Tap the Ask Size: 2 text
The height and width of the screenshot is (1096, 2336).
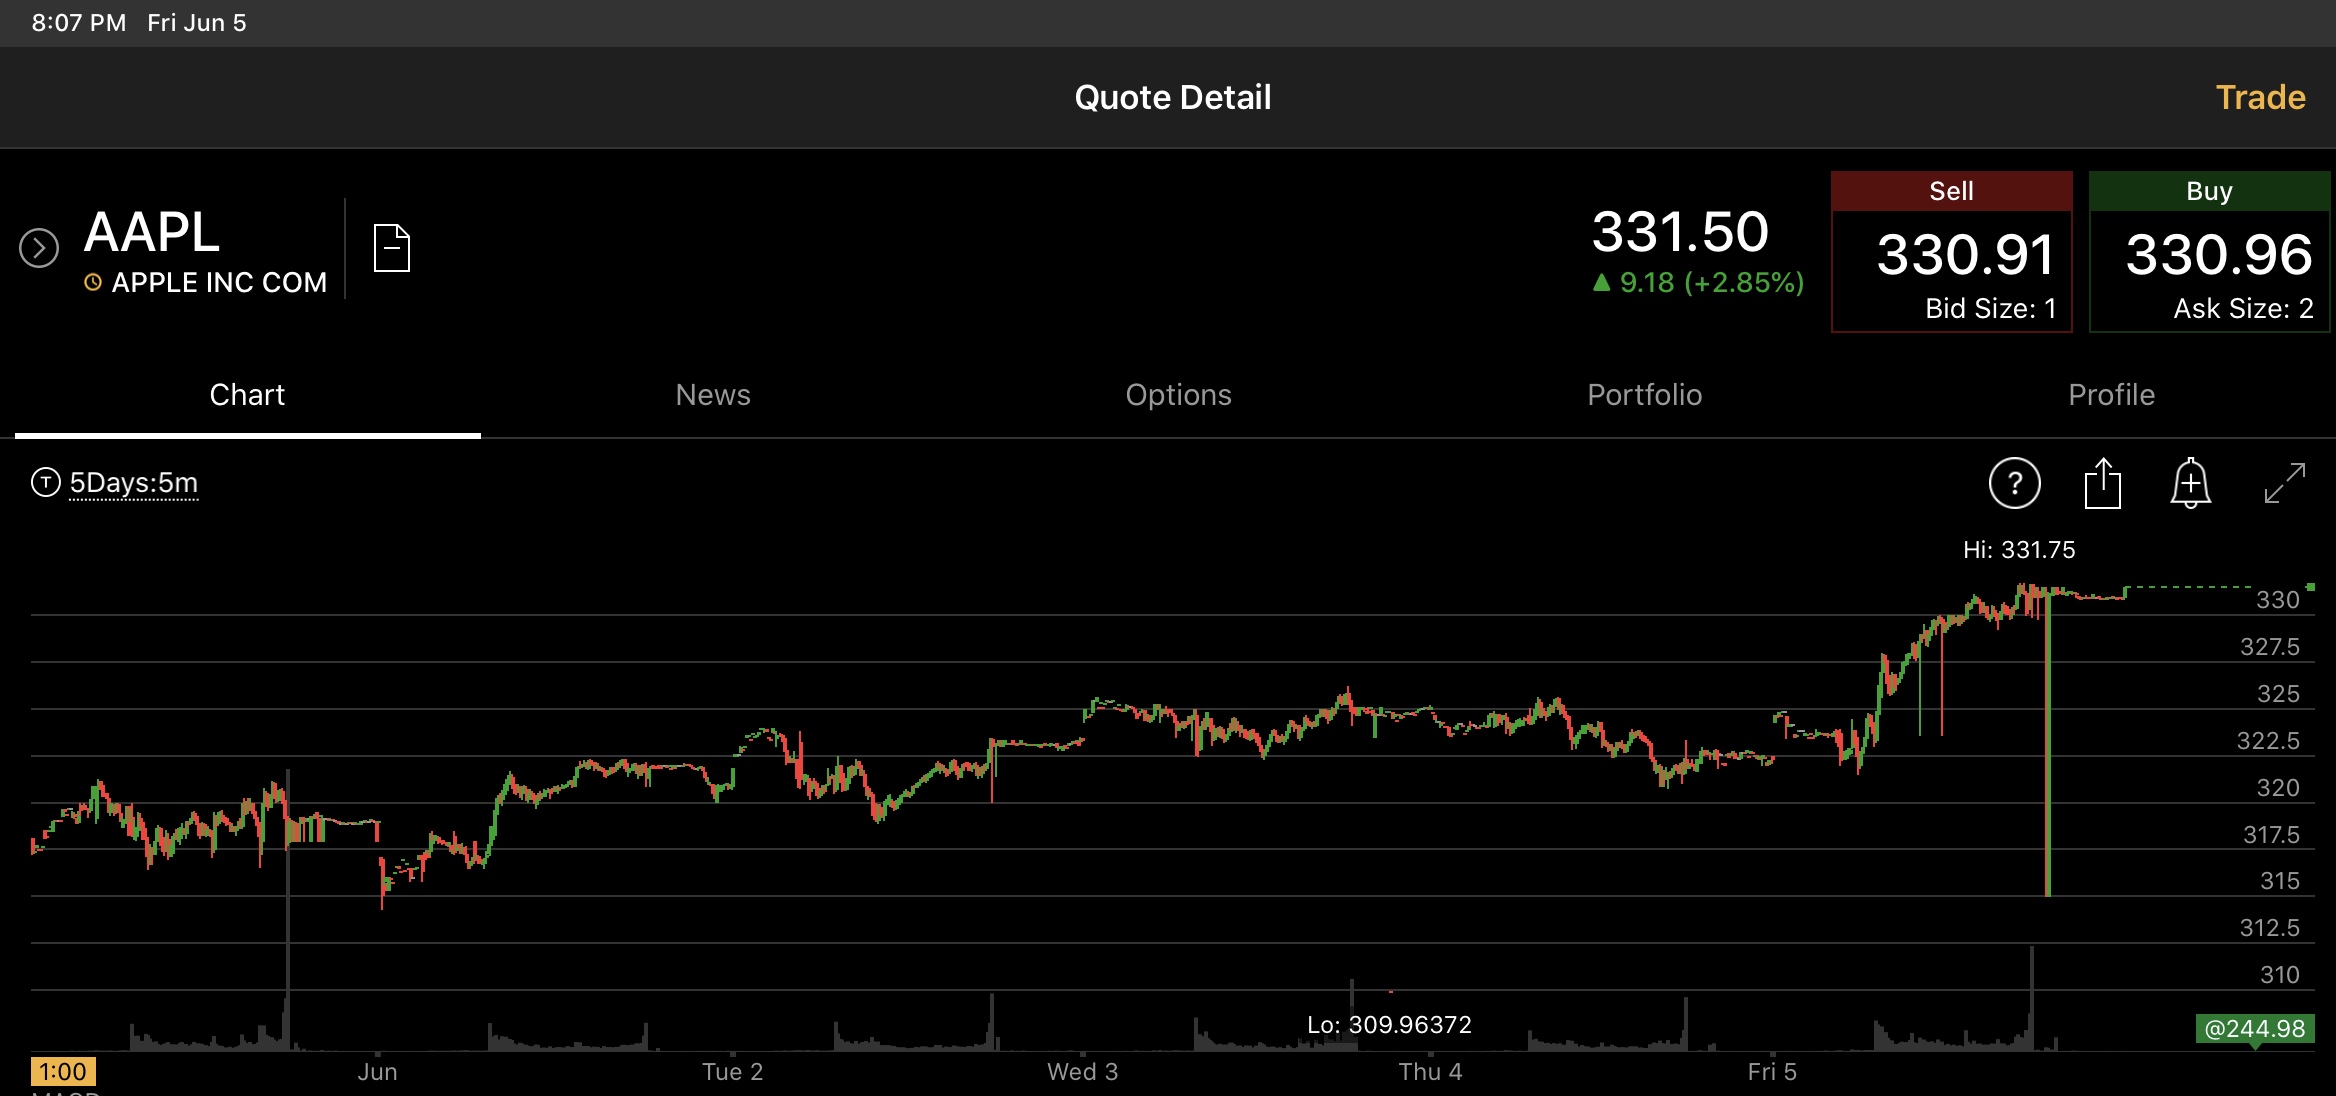(x=2243, y=309)
